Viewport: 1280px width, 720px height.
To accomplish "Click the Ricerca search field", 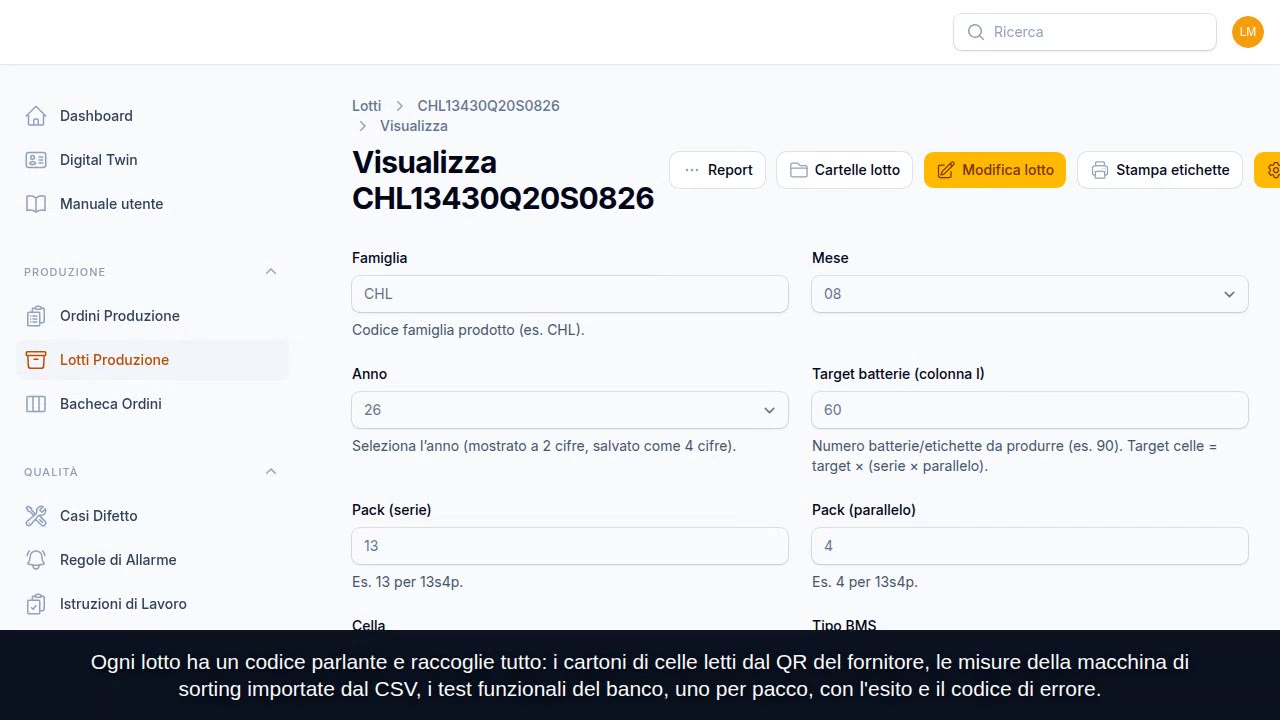I will [1085, 32].
